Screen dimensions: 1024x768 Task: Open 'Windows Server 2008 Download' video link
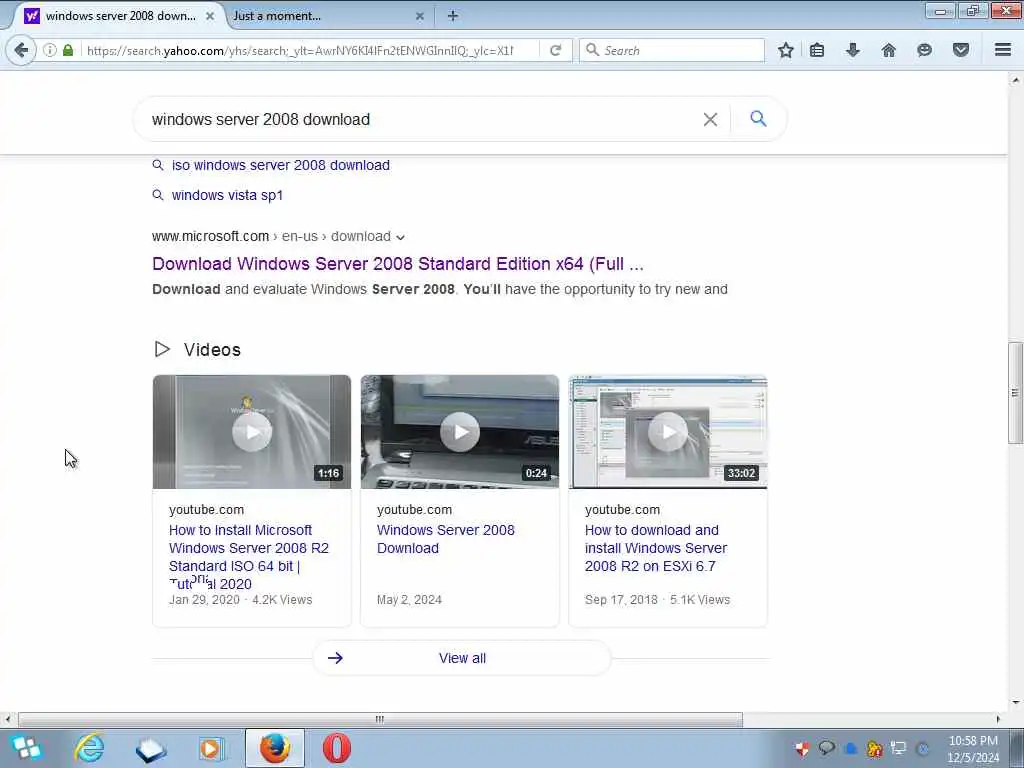(x=445, y=539)
